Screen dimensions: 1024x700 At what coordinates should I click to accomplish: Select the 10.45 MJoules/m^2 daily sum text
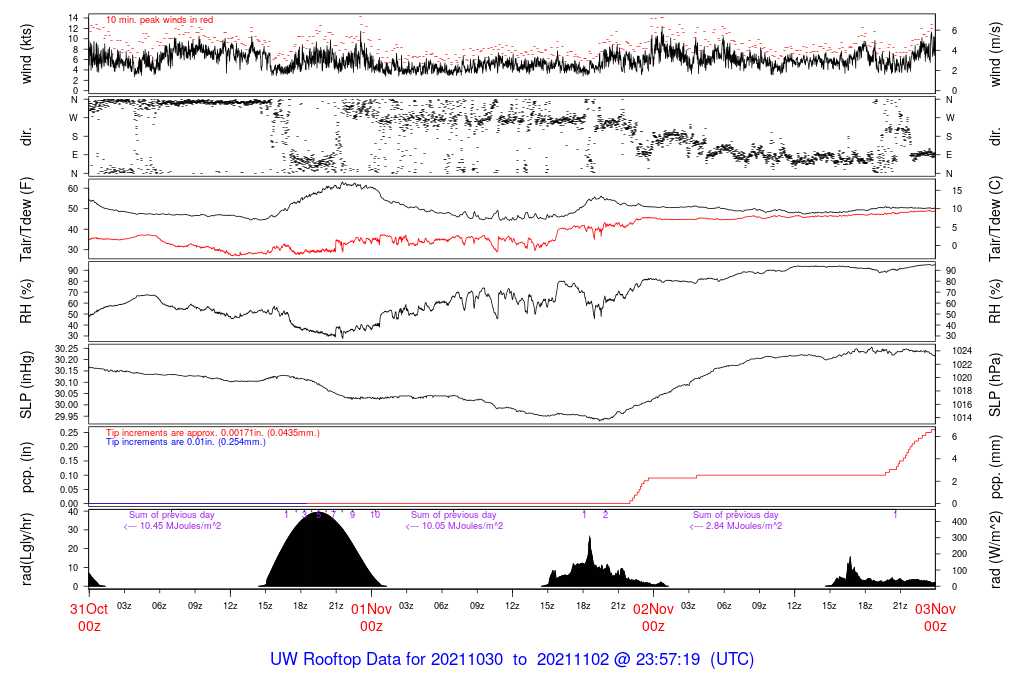172,526
